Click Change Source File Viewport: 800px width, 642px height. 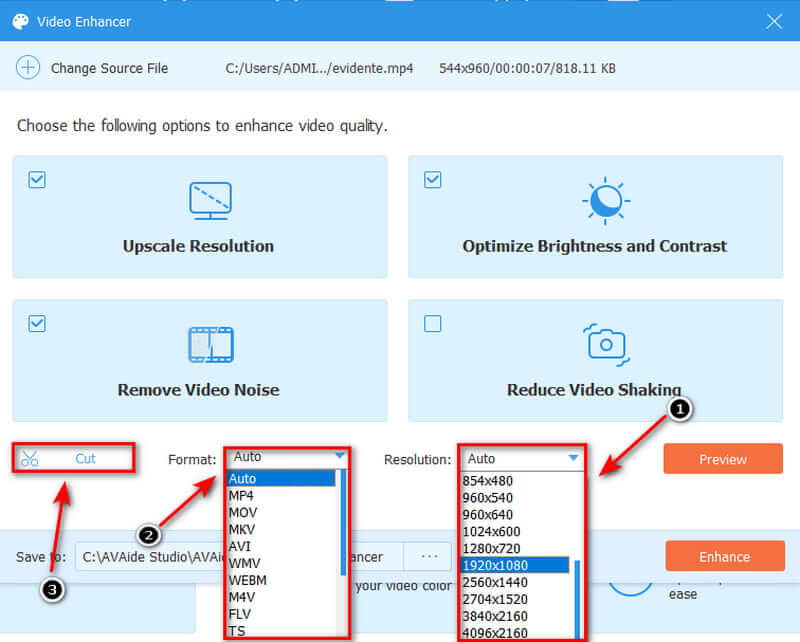109,68
